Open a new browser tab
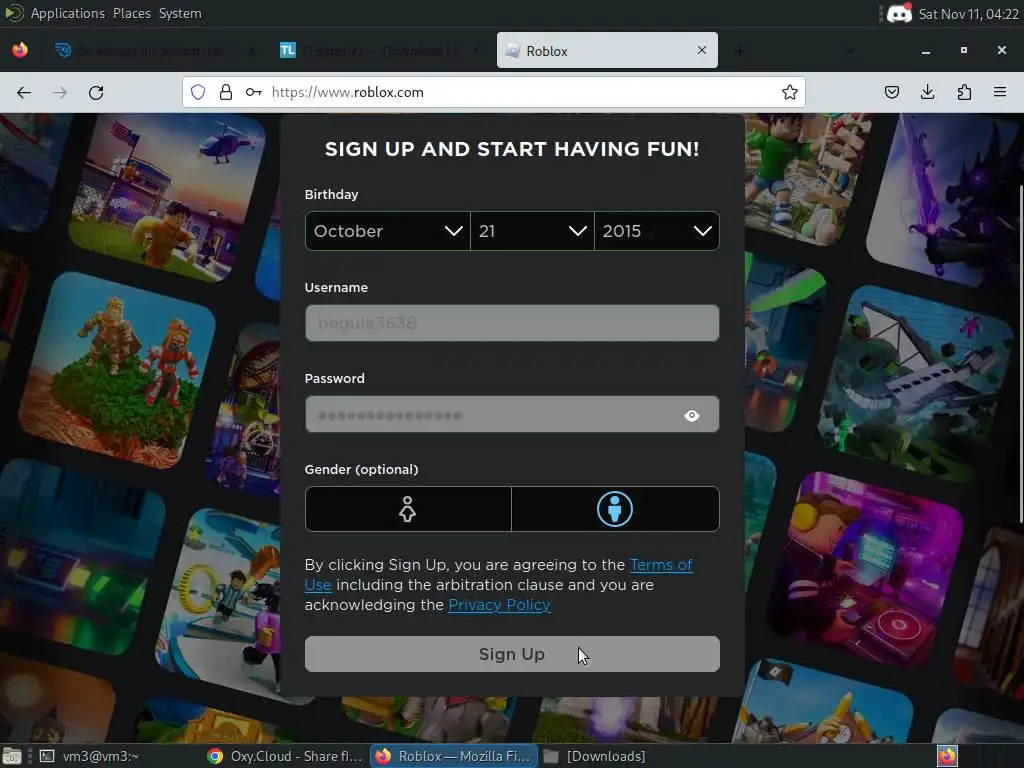Screen dimensions: 1024x768 739,50
